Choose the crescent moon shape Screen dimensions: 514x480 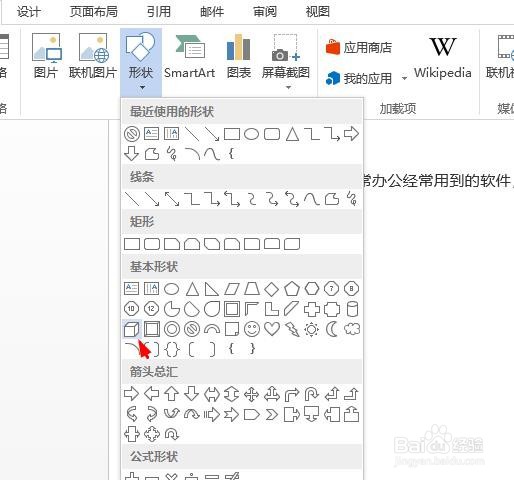[x=332, y=329]
